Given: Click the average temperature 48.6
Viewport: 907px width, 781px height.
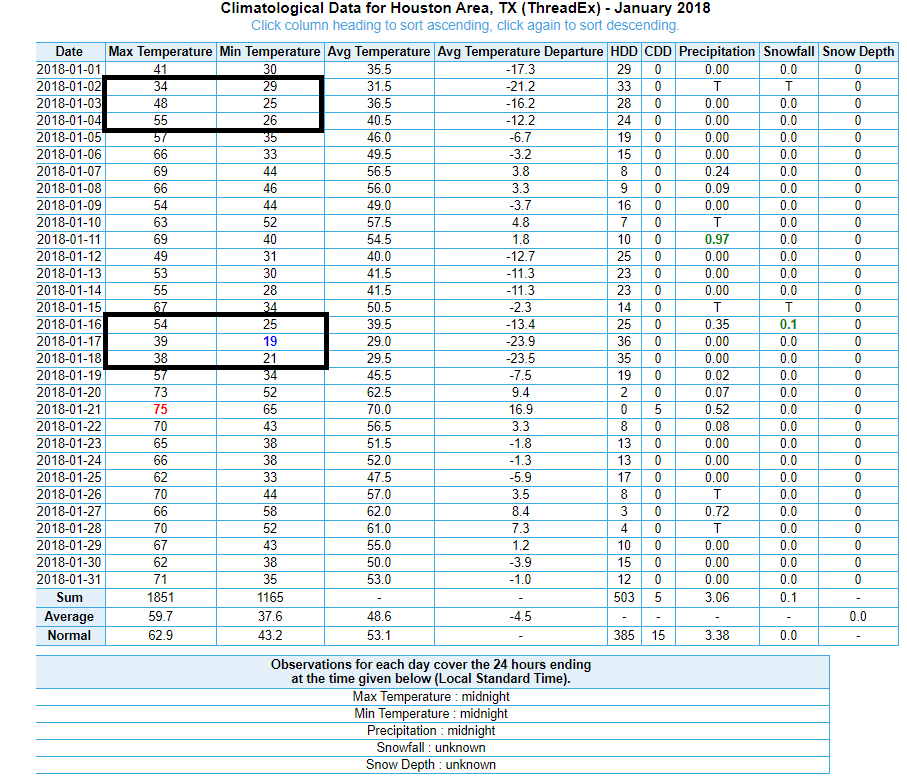Looking at the screenshot, I should coord(379,617).
